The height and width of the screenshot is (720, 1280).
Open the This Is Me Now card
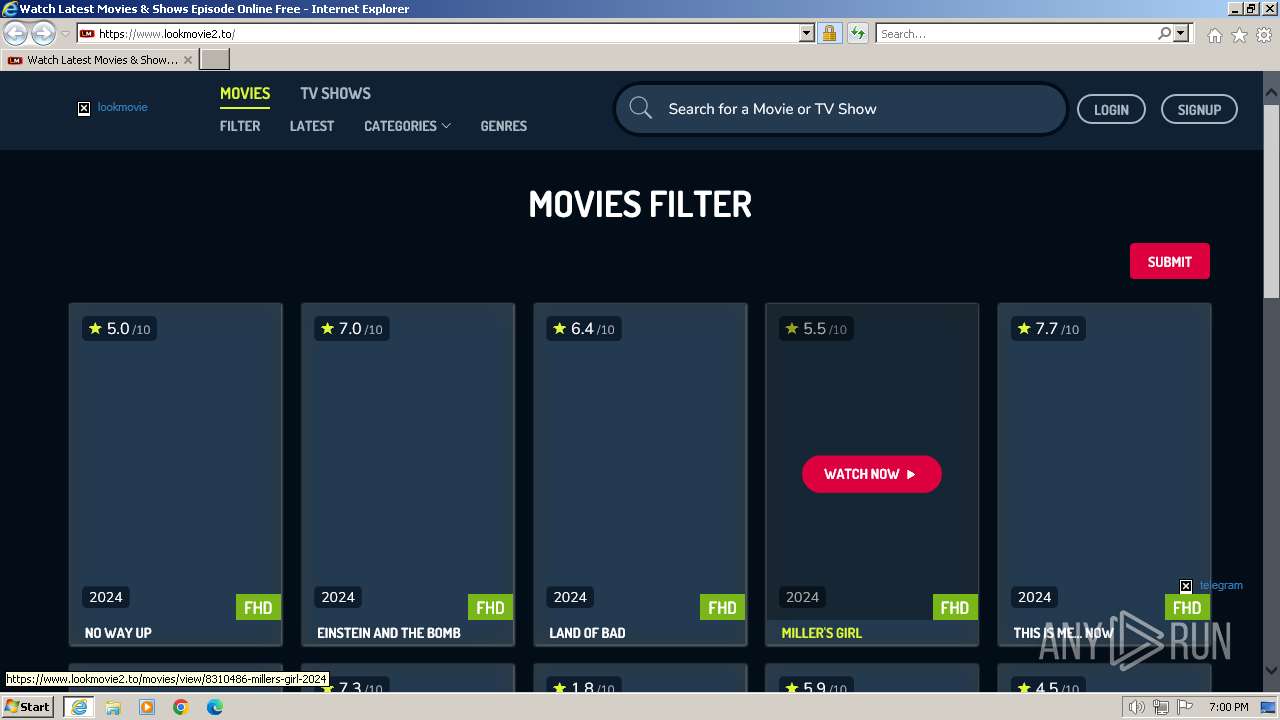pyautogui.click(x=1104, y=475)
